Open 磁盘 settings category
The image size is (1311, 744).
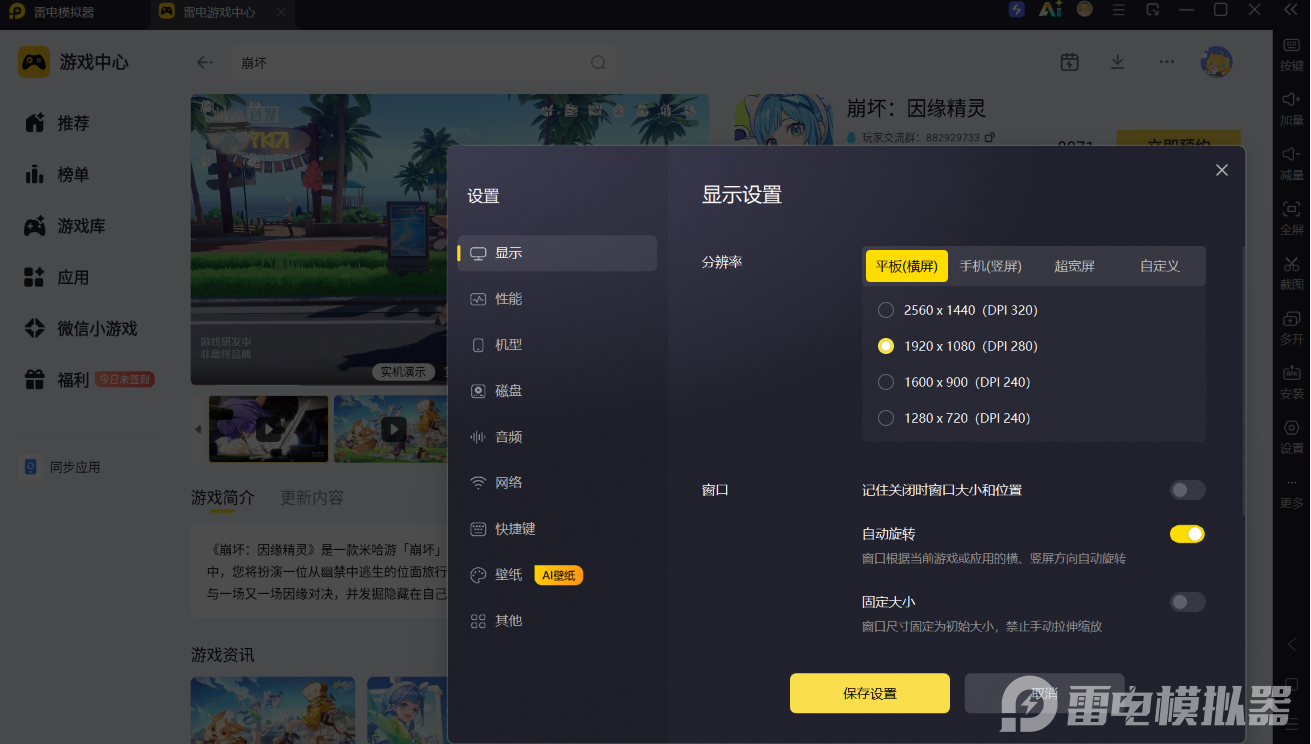pos(557,391)
